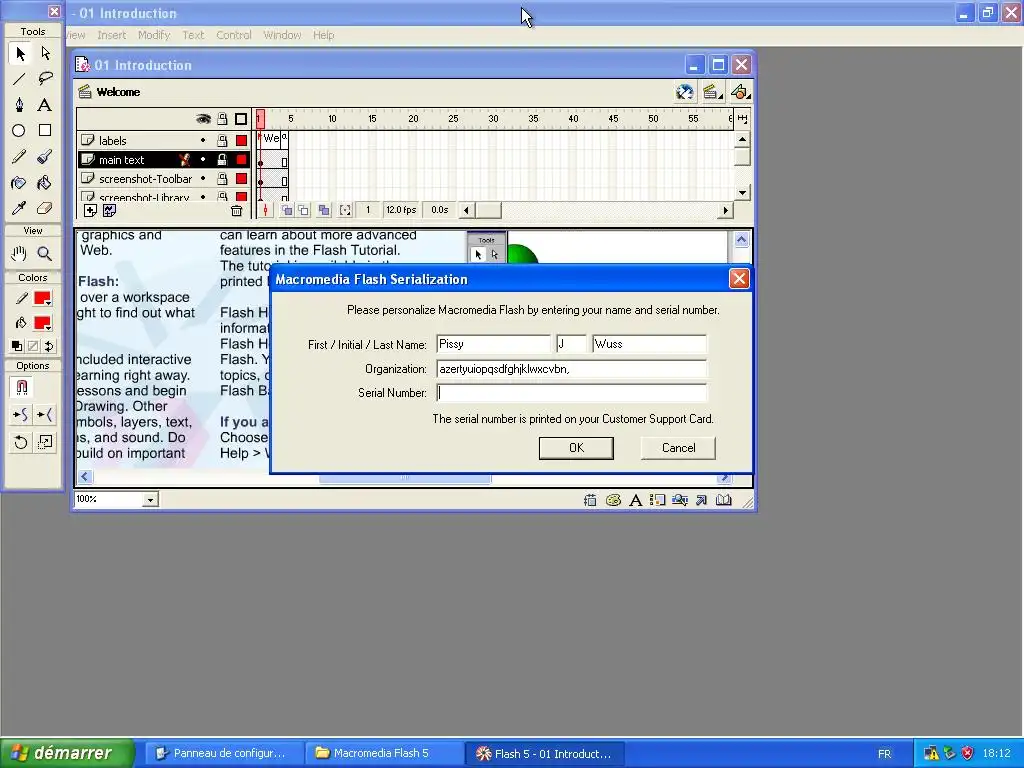This screenshot has height=768, width=1024.
Task: Toggle visibility dot of labels layer
Action: coord(203,140)
